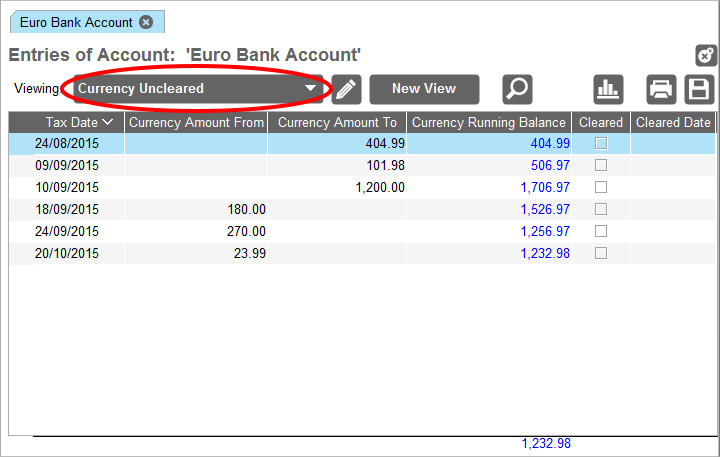Select the 24/08/2015 tax date cell
This screenshot has height=457, width=720.
[x=67, y=143]
